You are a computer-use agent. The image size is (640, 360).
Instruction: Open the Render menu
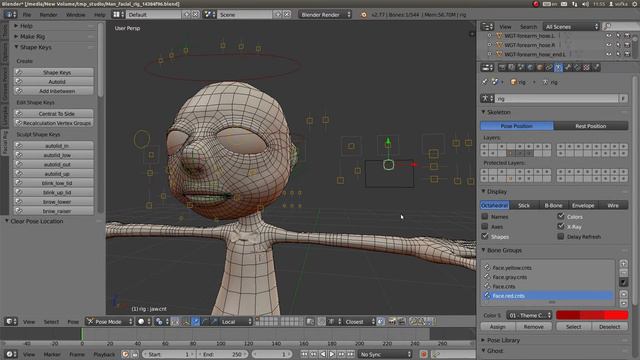(x=49, y=14)
